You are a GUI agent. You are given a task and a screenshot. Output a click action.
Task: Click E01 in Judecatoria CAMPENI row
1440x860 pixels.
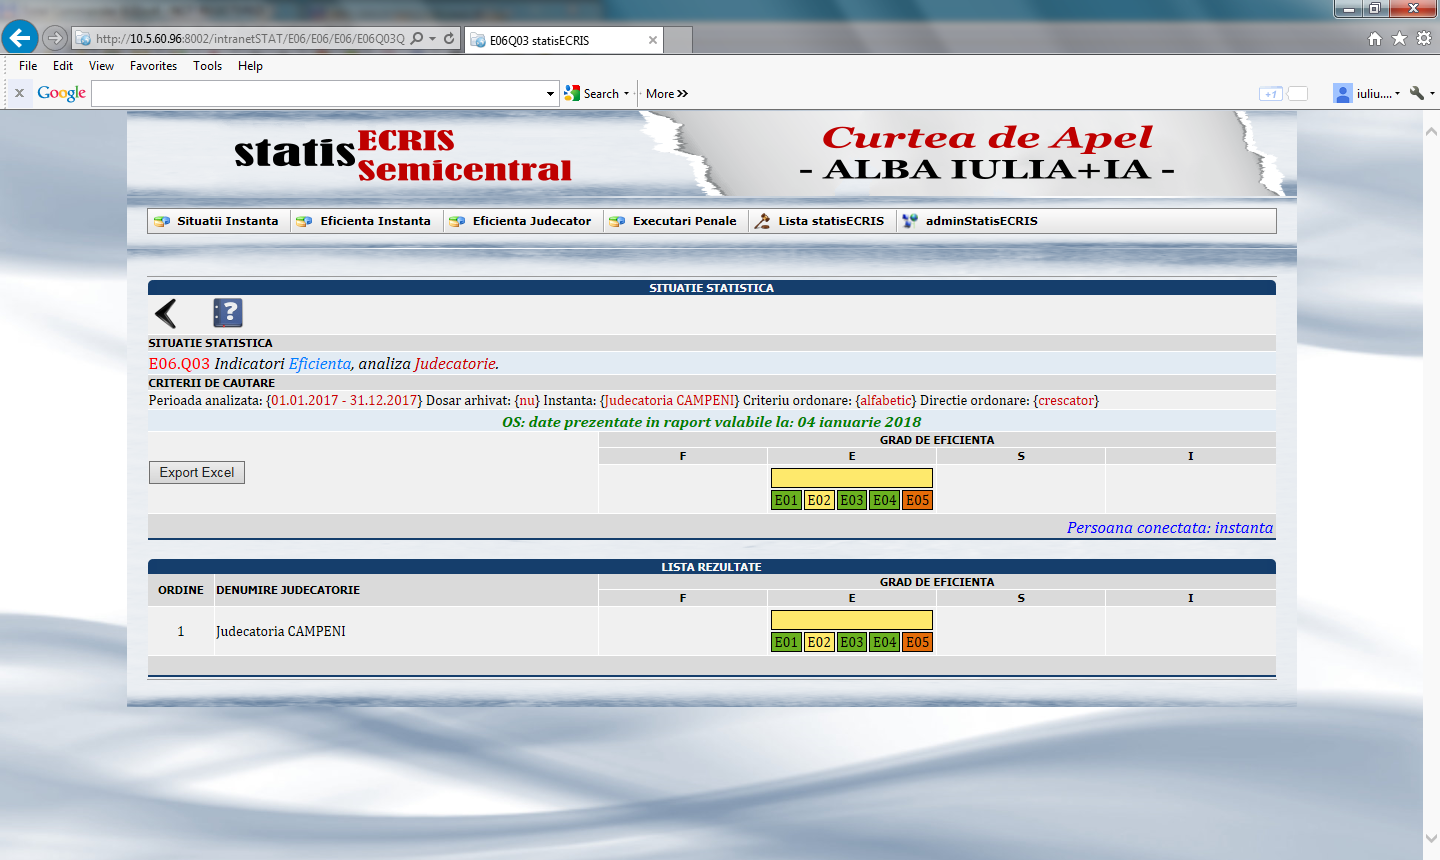pos(786,642)
